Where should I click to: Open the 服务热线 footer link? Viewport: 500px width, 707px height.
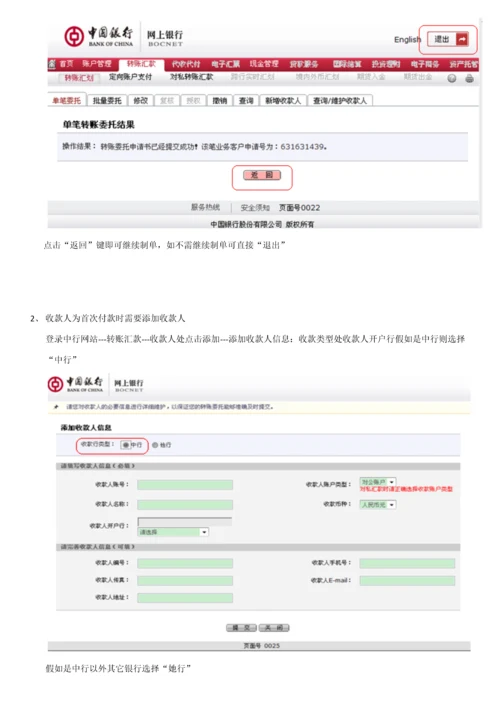coord(206,207)
